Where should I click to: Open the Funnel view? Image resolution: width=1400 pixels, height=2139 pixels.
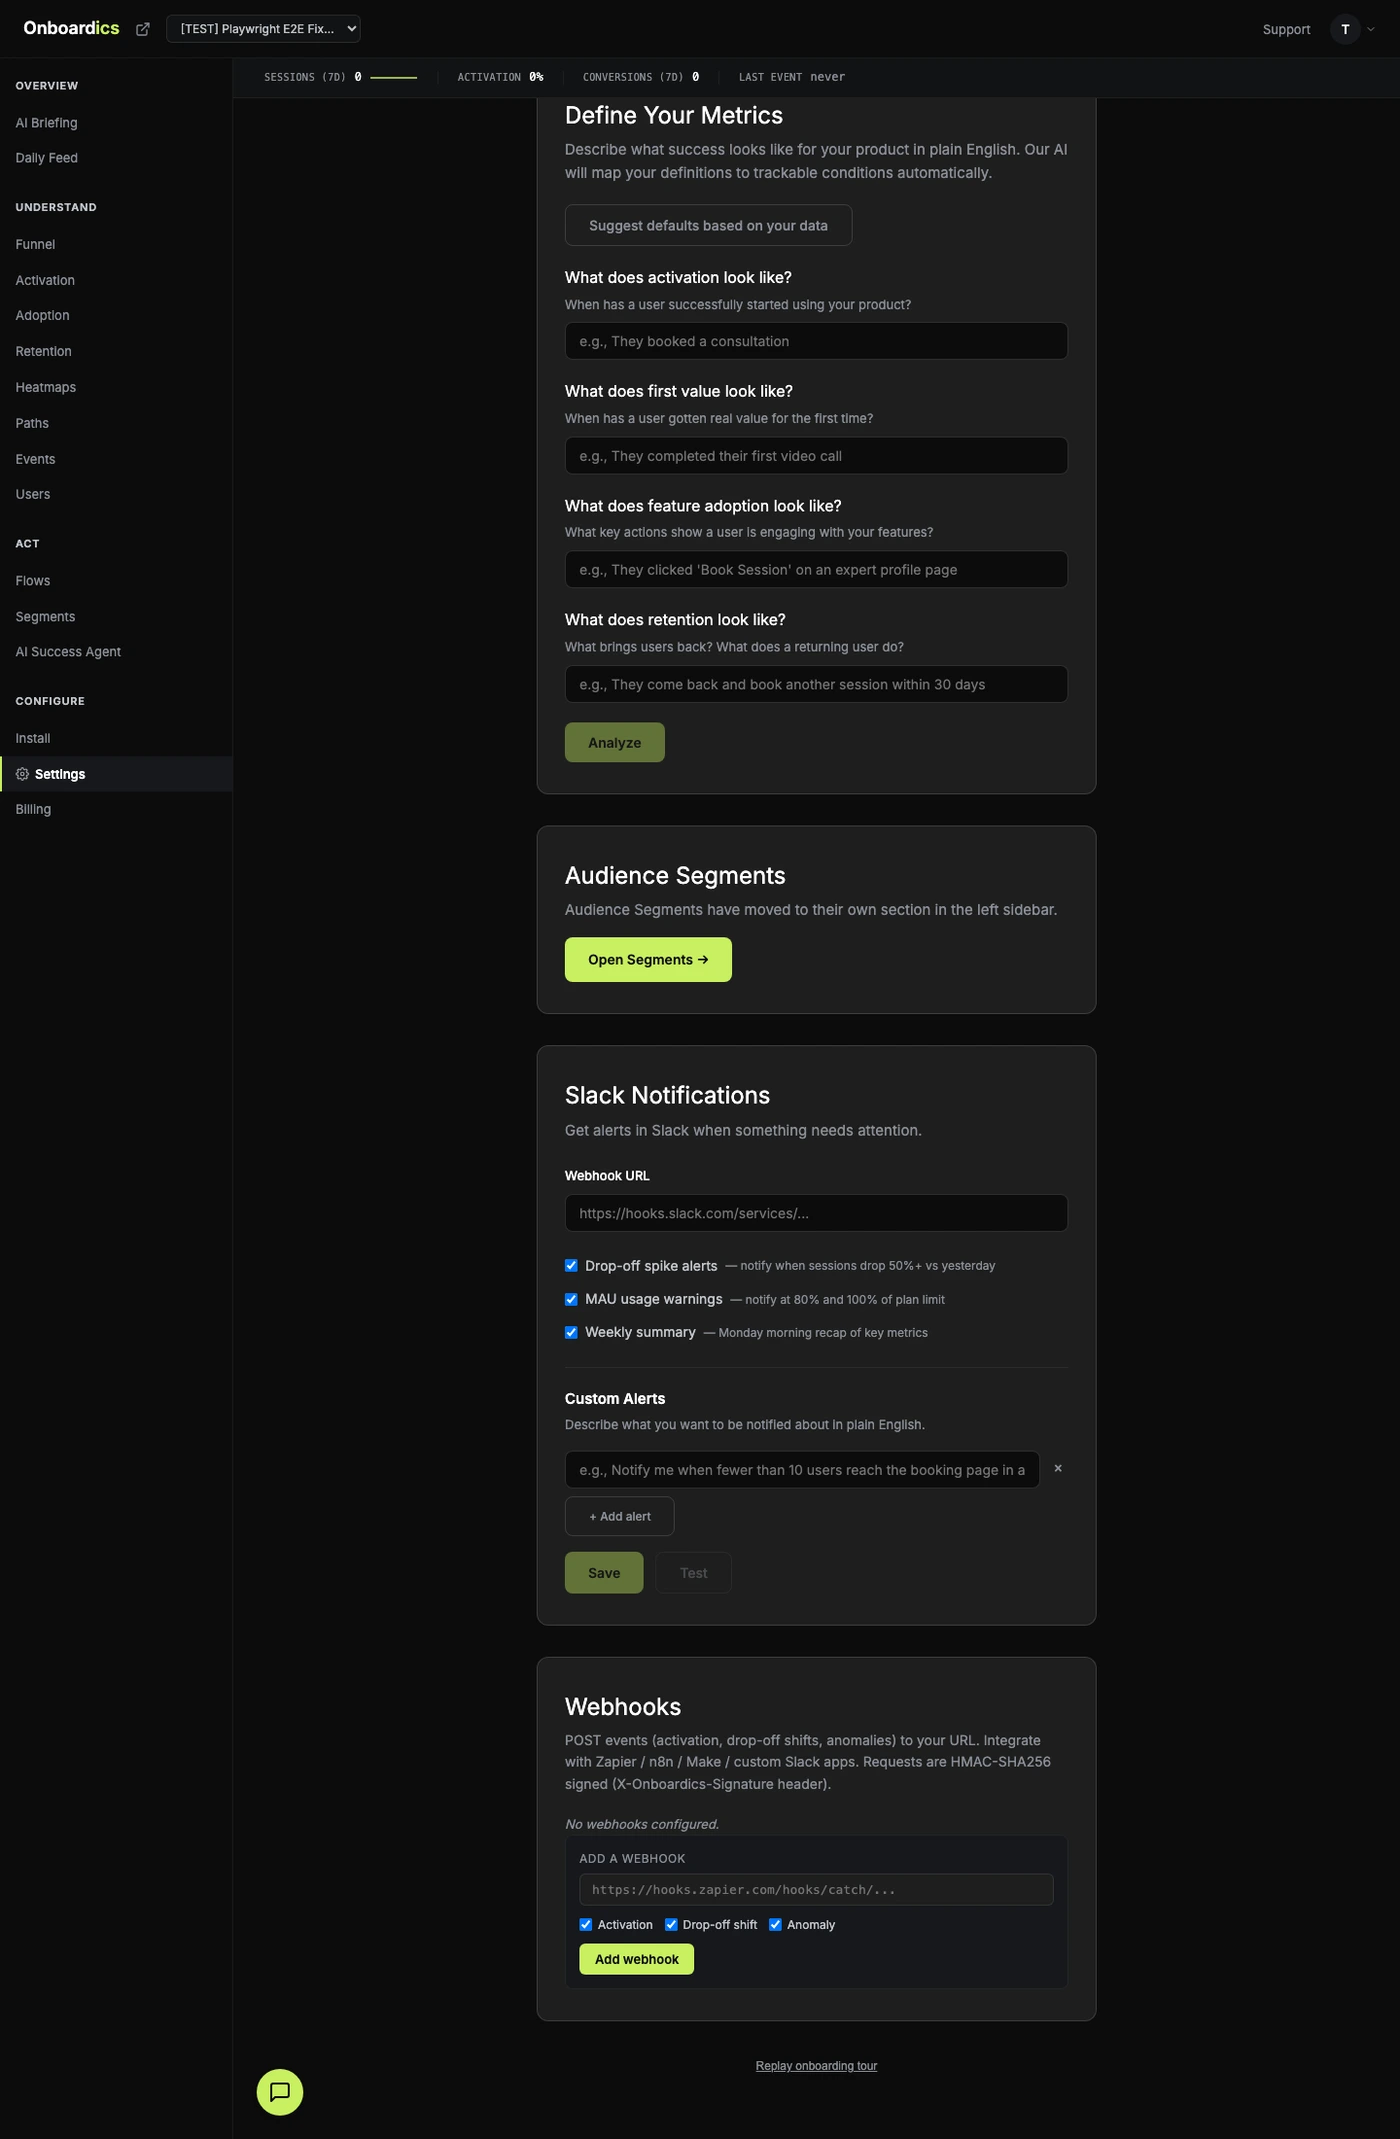point(35,244)
